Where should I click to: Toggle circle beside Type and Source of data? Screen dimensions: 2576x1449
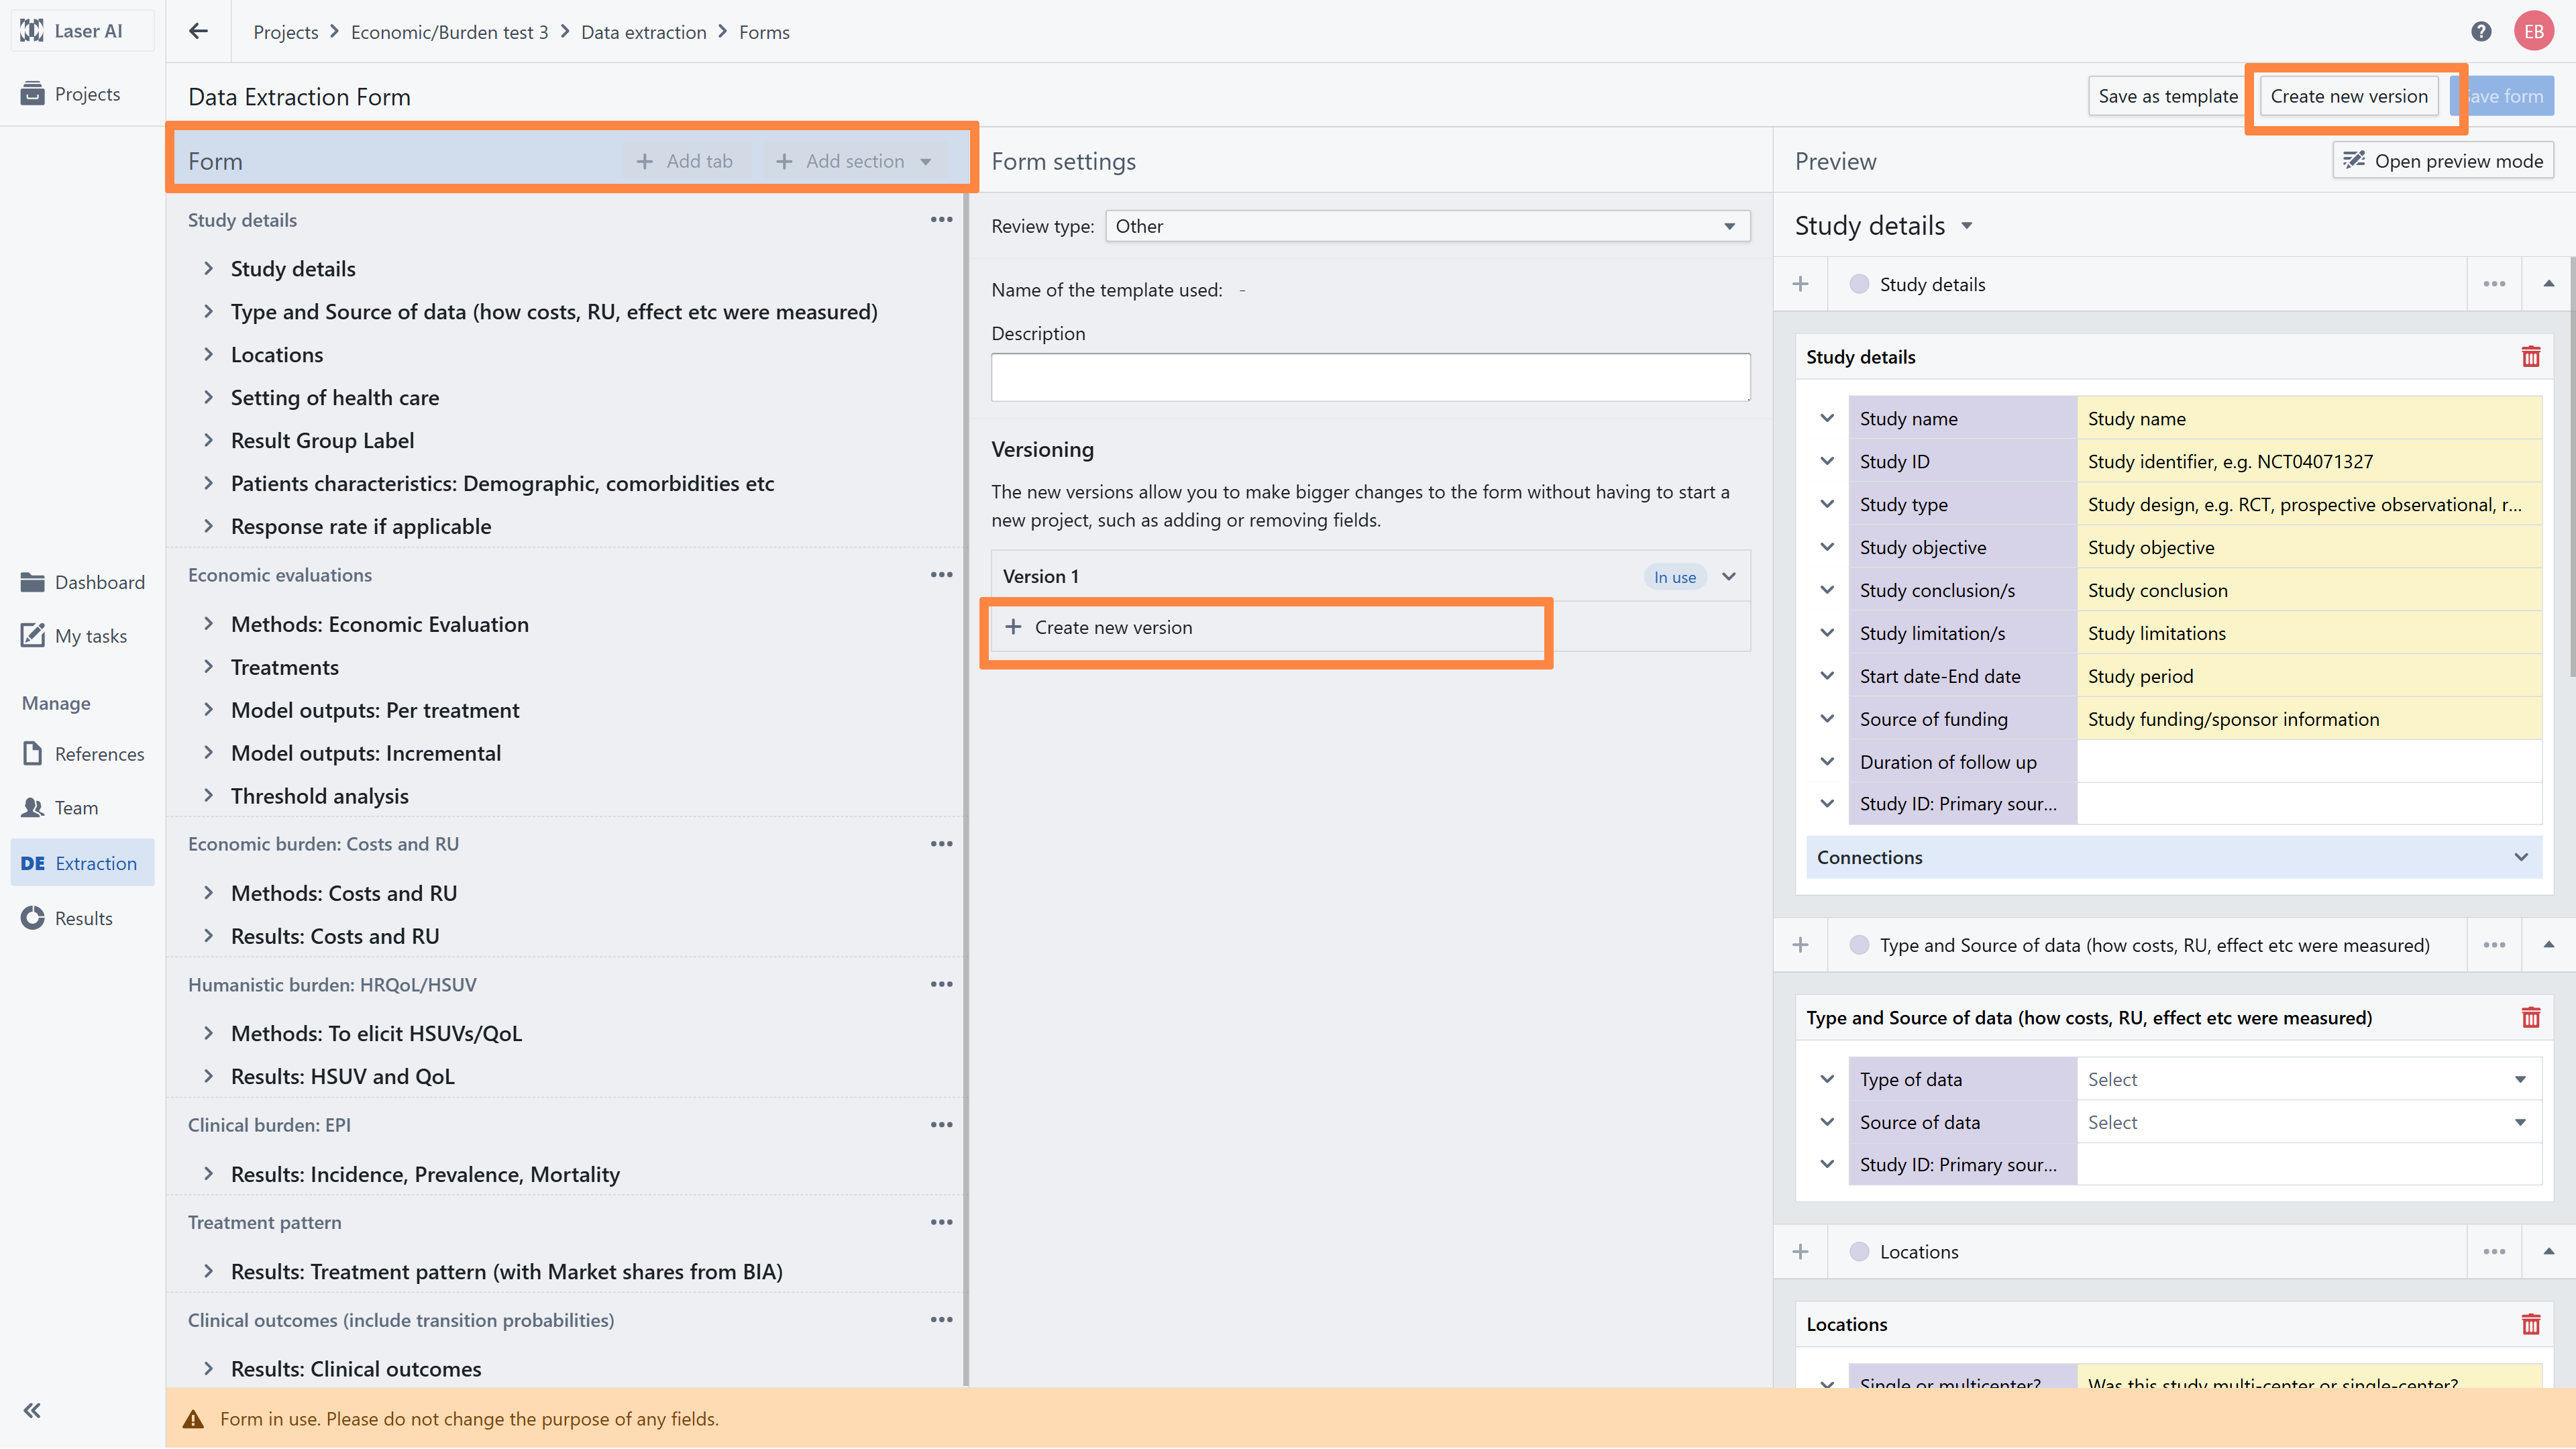pos(1859,945)
